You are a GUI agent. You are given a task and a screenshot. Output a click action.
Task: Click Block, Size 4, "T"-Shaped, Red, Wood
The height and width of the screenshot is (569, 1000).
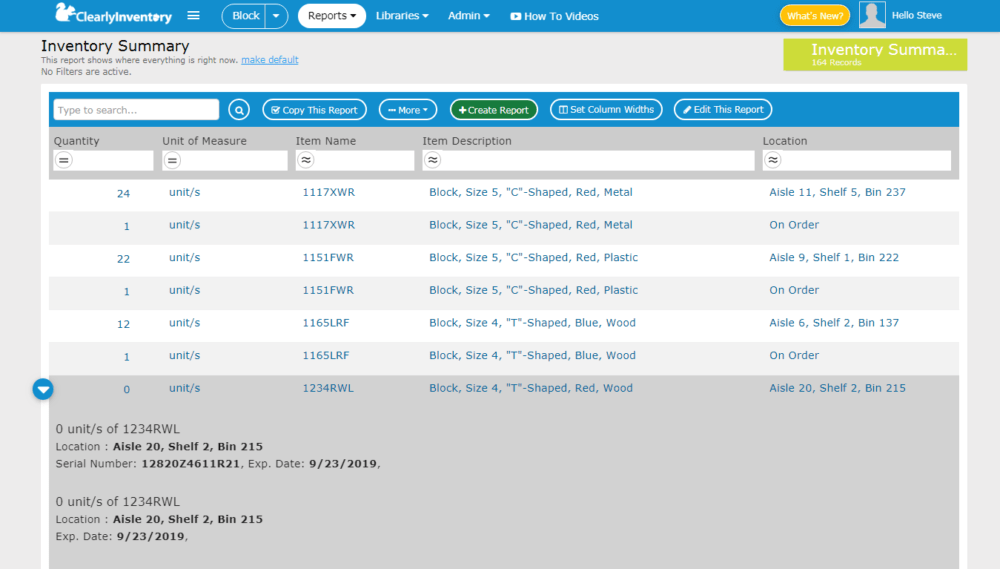[531, 388]
